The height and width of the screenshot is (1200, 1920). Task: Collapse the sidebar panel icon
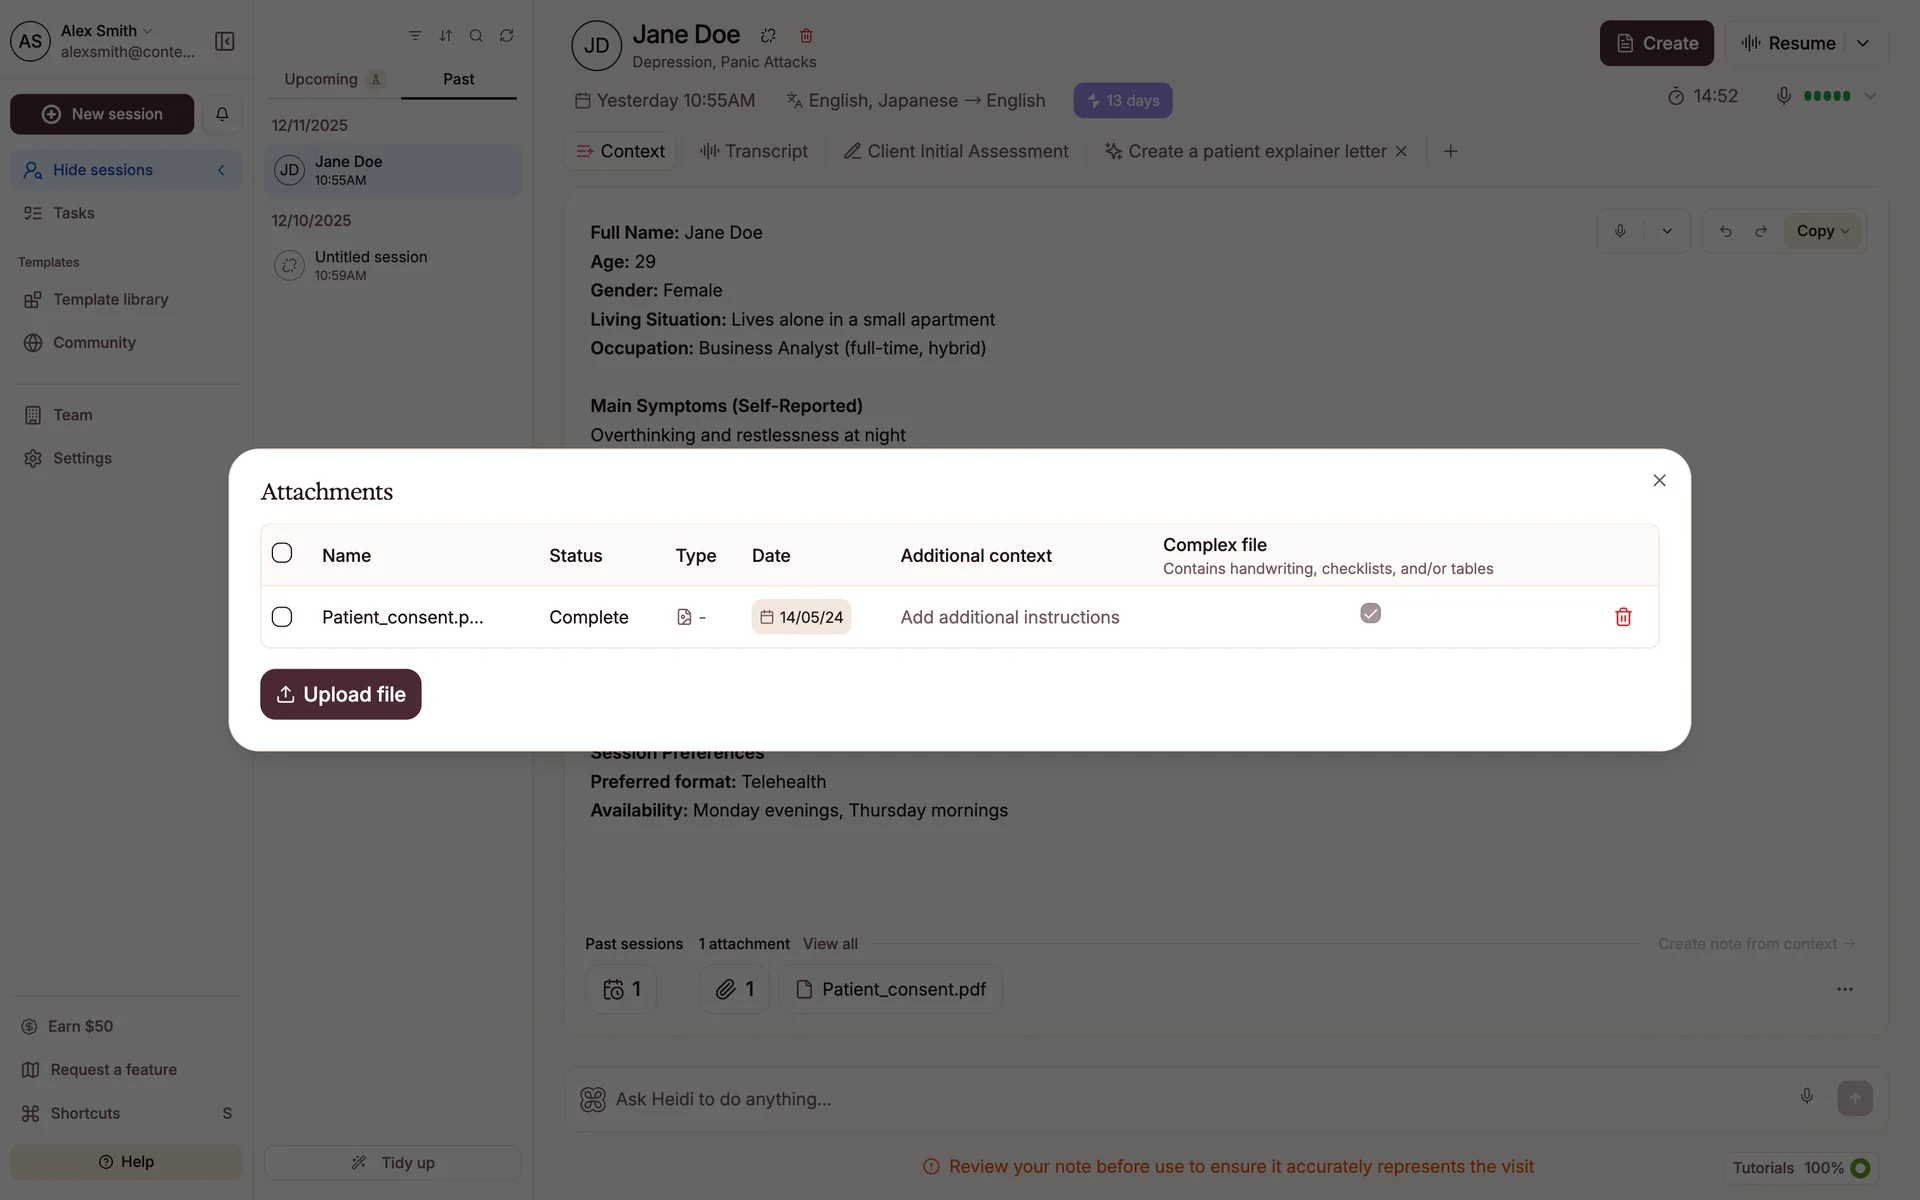point(225,41)
